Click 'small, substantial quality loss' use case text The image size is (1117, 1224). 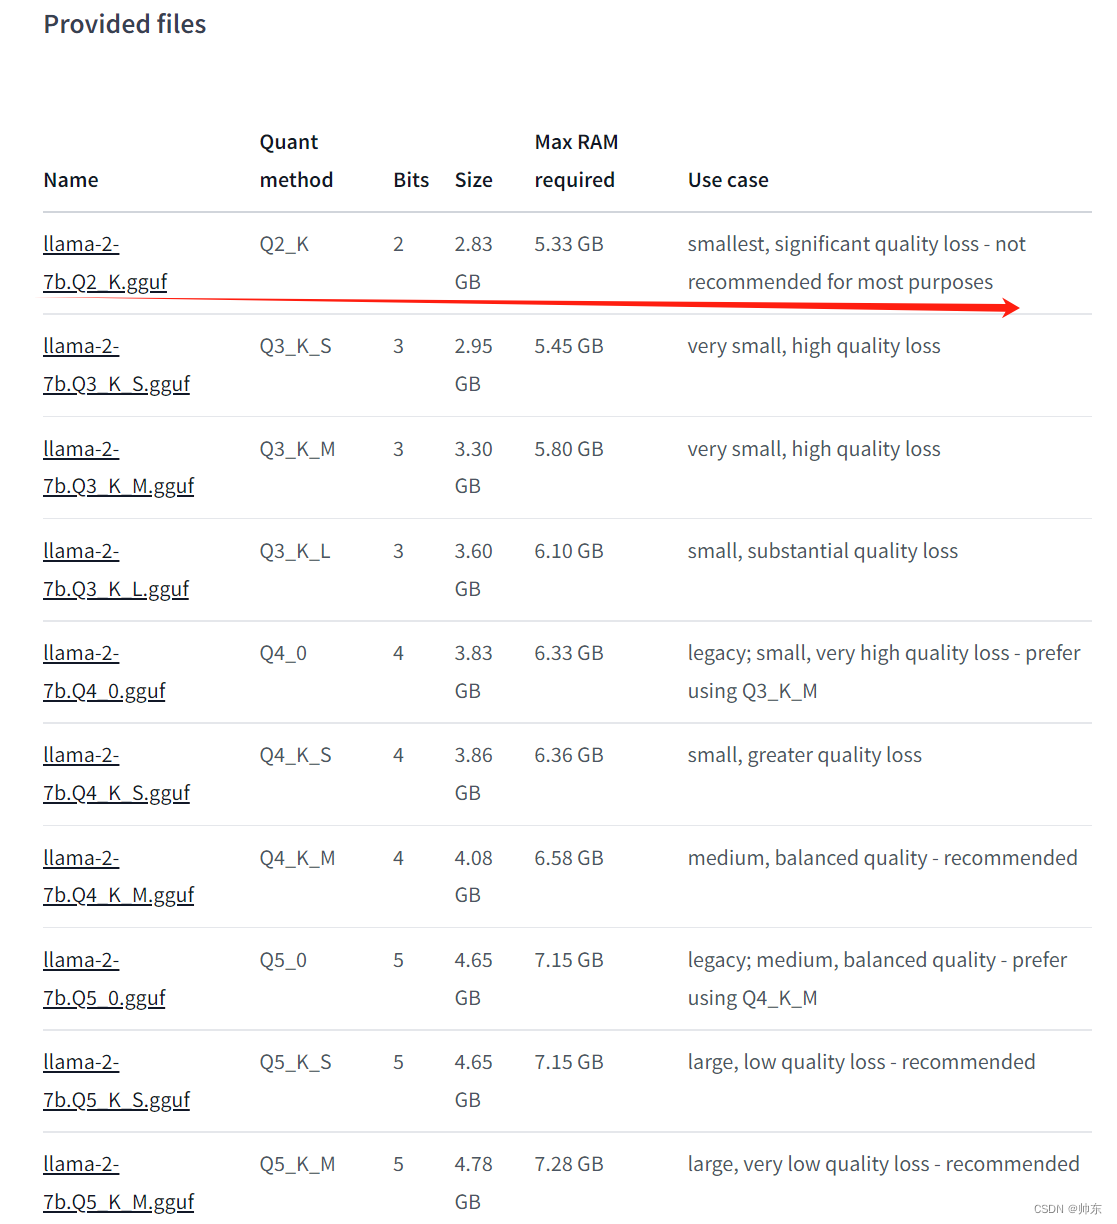(x=823, y=551)
